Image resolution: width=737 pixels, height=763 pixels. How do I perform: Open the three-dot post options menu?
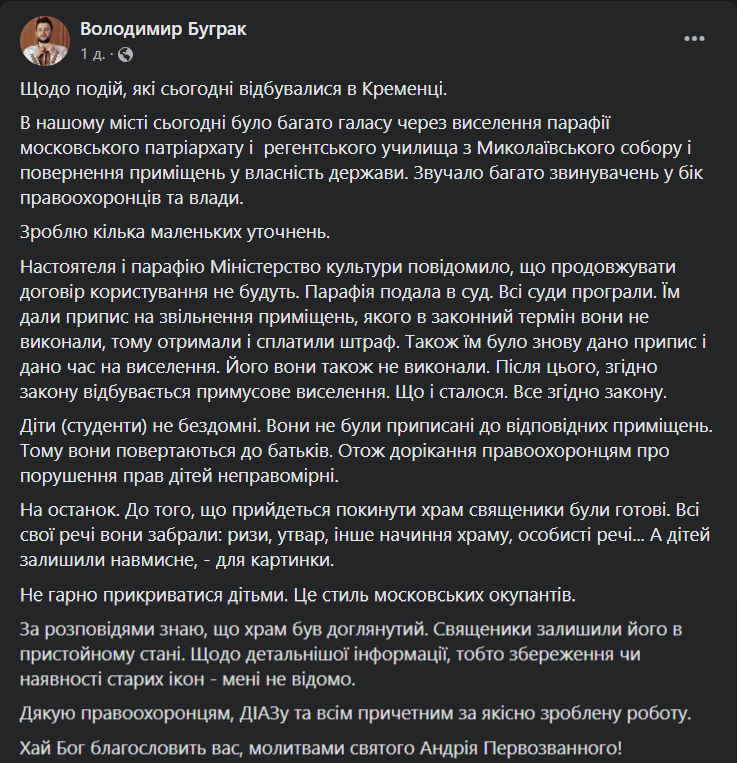[696, 39]
